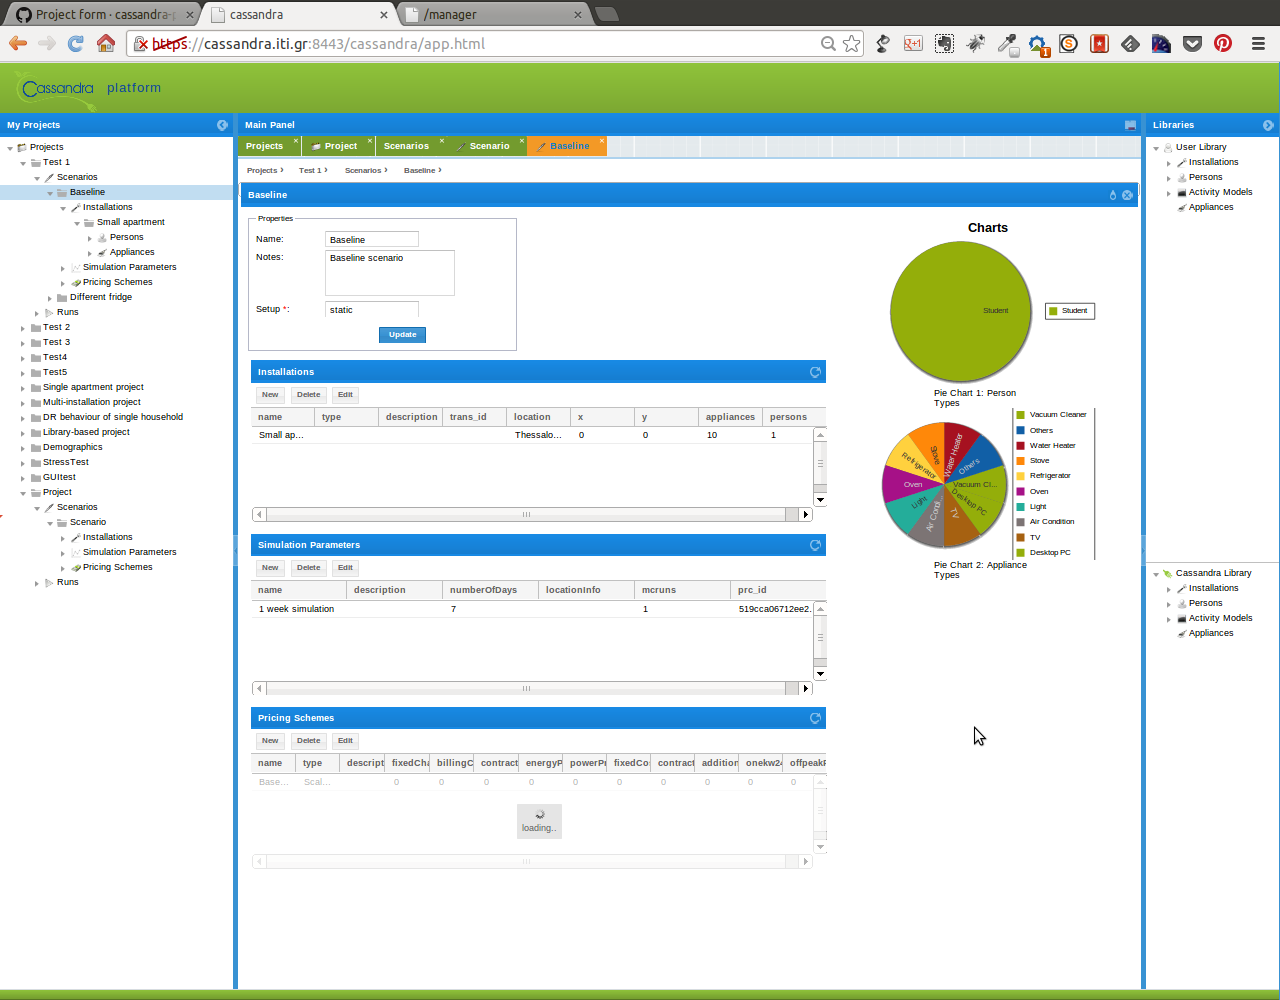Click Scenarios breadcrumb link
Image resolution: width=1280 pixels, height=1000 pixels.
[363, 171]
